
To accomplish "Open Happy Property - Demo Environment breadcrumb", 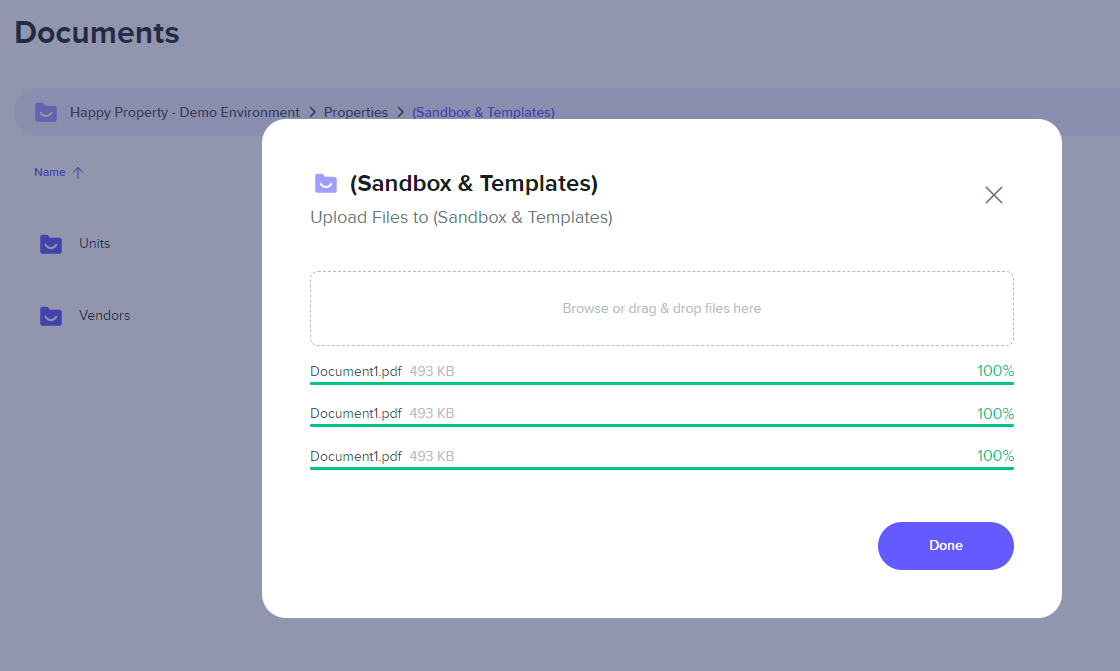I will click(x=184, y=112).
